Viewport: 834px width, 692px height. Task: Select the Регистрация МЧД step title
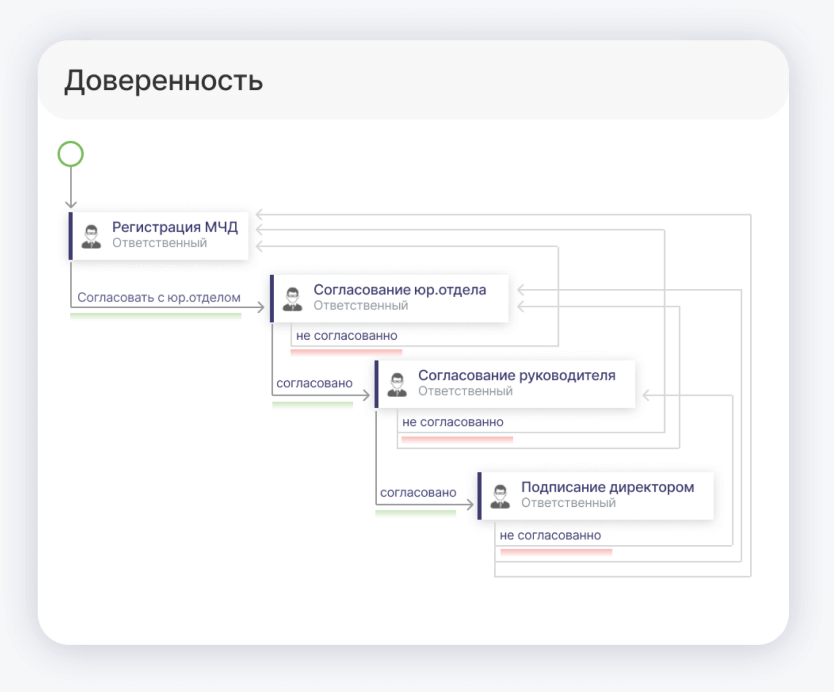pyautogui.click(x=174, y=227)
